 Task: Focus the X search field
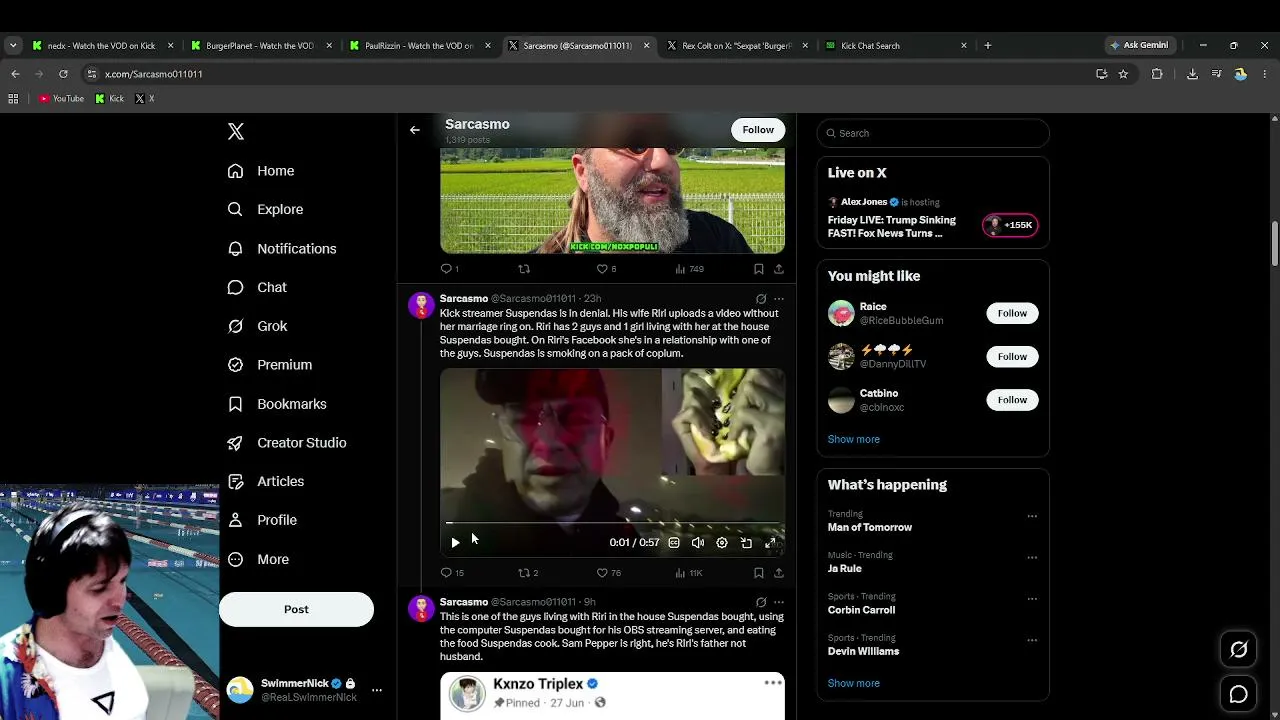pyautogui.click(x=933, y=133)
